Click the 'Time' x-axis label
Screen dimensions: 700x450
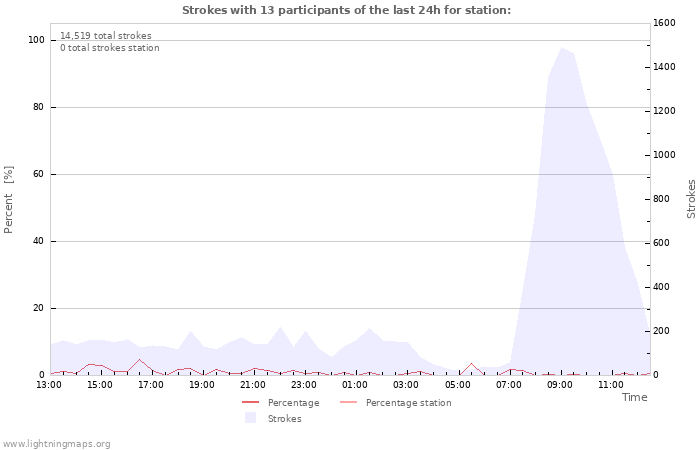(x=634, y=397)
